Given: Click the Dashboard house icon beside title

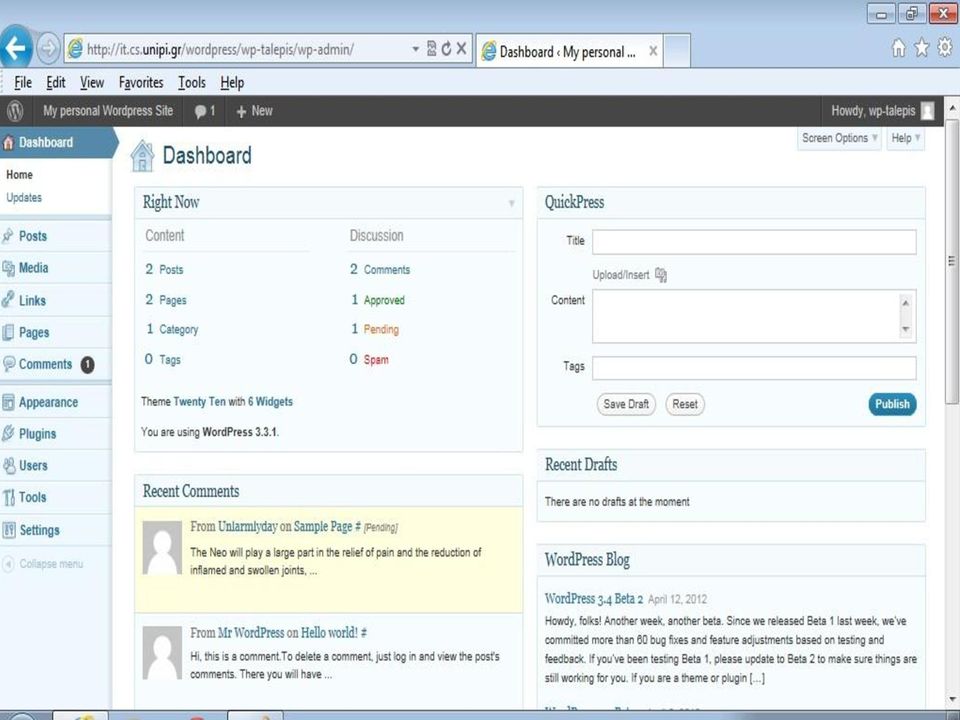Looking at the screenshot, I should (142, 156).
